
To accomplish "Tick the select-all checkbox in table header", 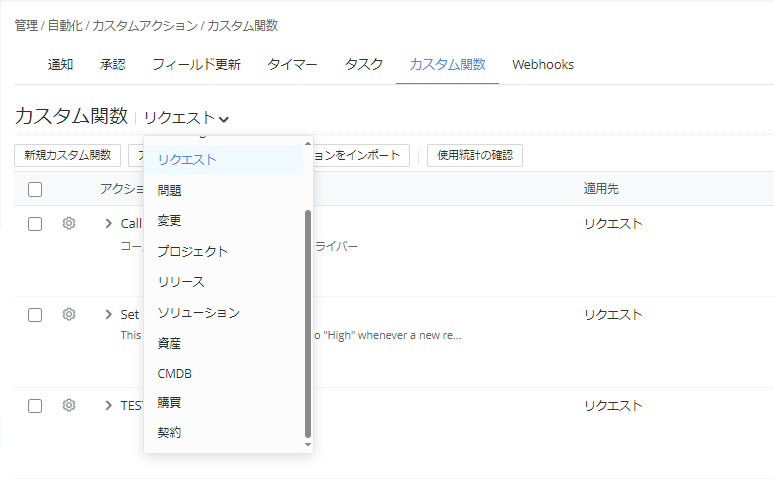I will pyautogui.click(x=35, y=189).
